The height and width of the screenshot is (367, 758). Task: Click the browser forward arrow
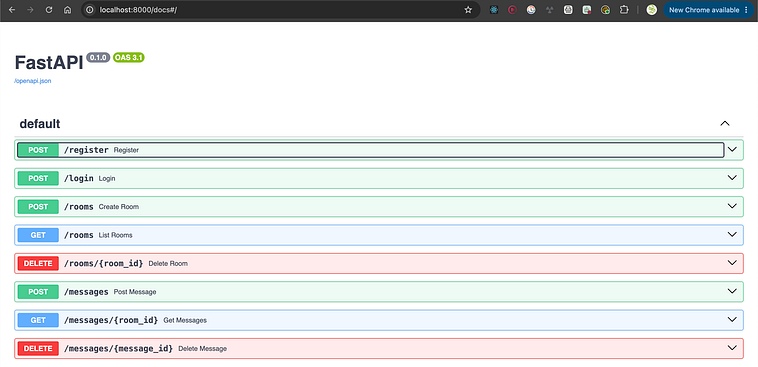click(x=30, y=10)
